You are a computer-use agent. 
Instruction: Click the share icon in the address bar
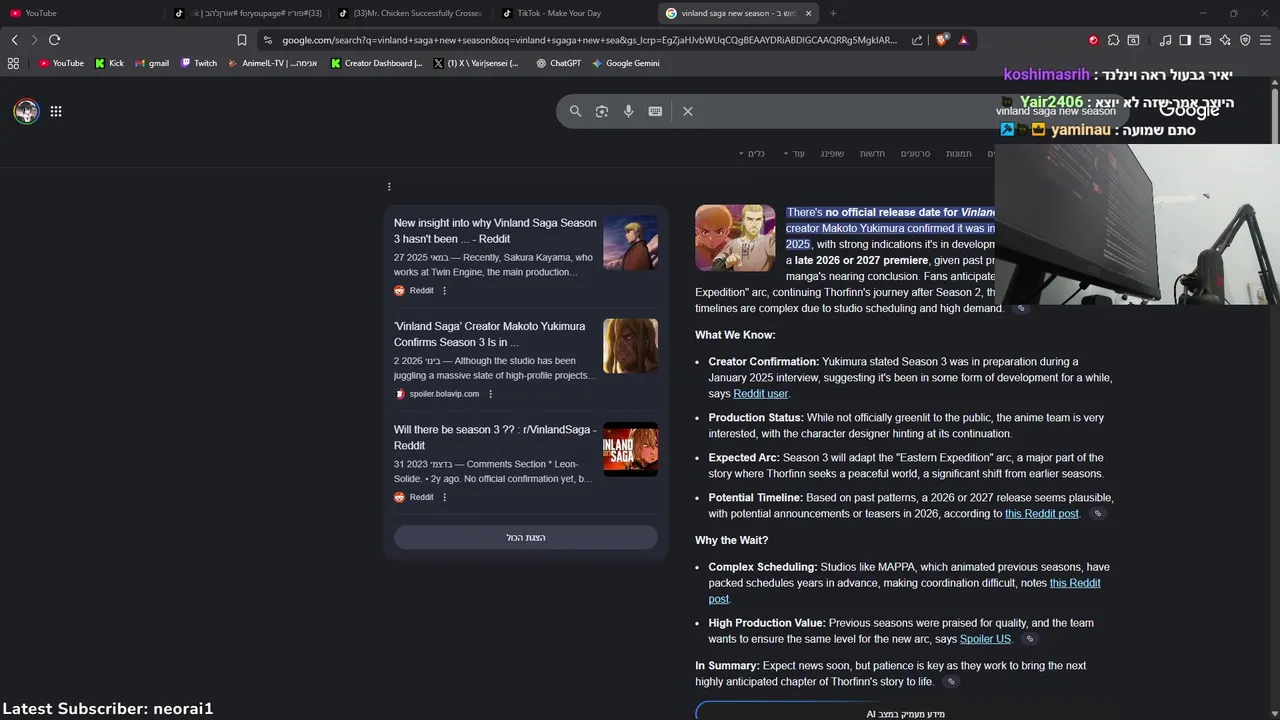point(917,40)
